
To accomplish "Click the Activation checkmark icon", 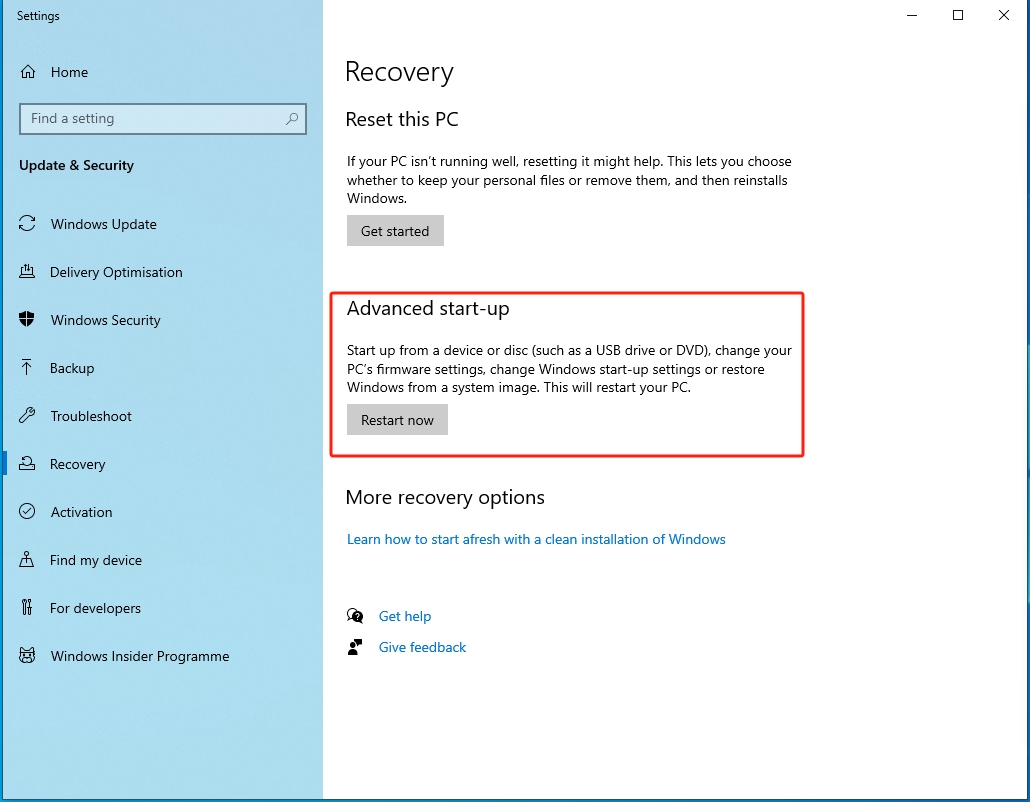I will coord(27,511).
